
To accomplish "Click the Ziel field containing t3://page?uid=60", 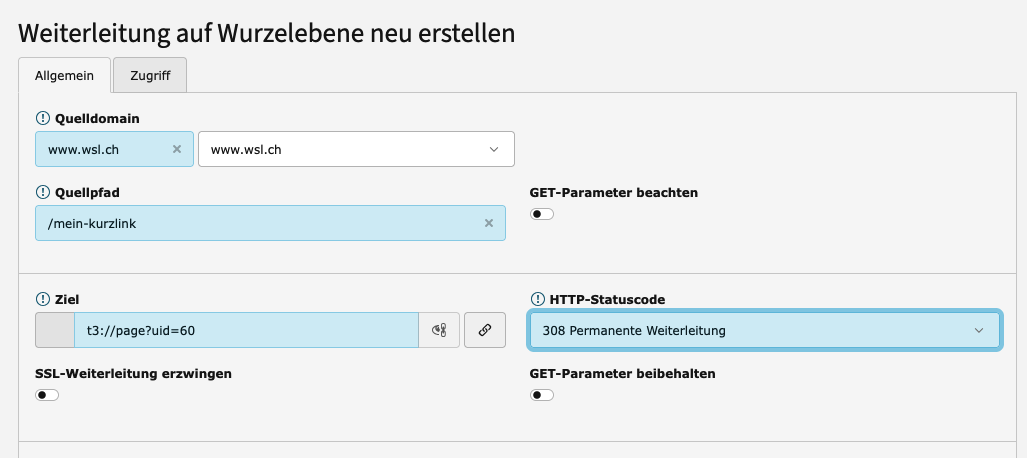I will point(245,330).
